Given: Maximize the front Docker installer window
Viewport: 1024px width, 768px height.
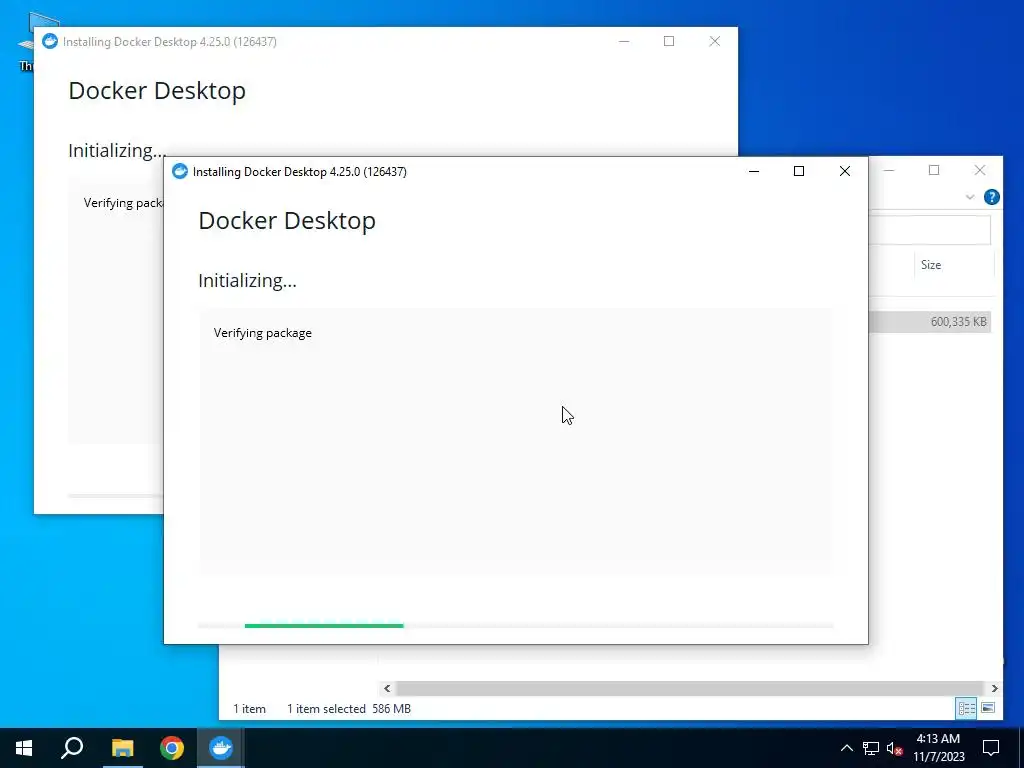Looking at the screenshot, I should [799, 171].
